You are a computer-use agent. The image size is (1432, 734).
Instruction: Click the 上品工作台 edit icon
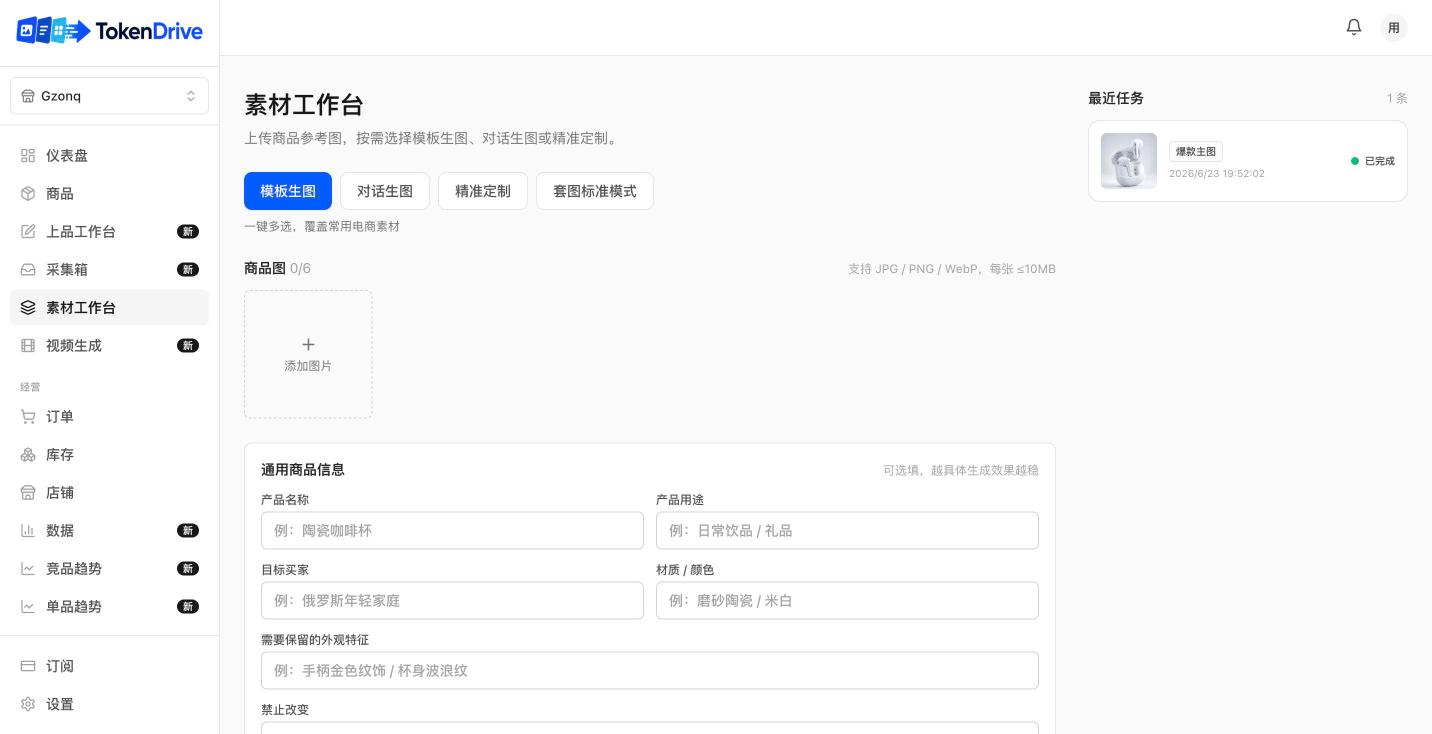click(28, 232)
